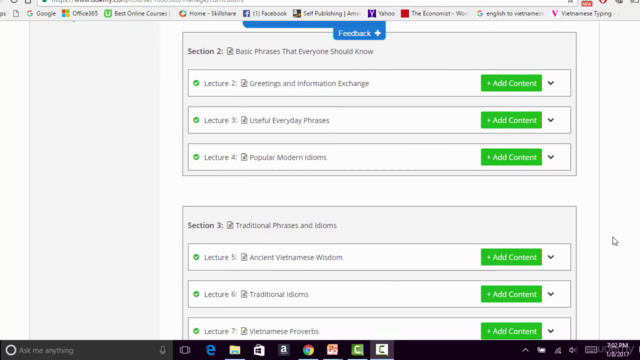Viewport: 640px width, 360px height.
Task: Click the document icon beside Section 3 title
Action: pos(230,225)
